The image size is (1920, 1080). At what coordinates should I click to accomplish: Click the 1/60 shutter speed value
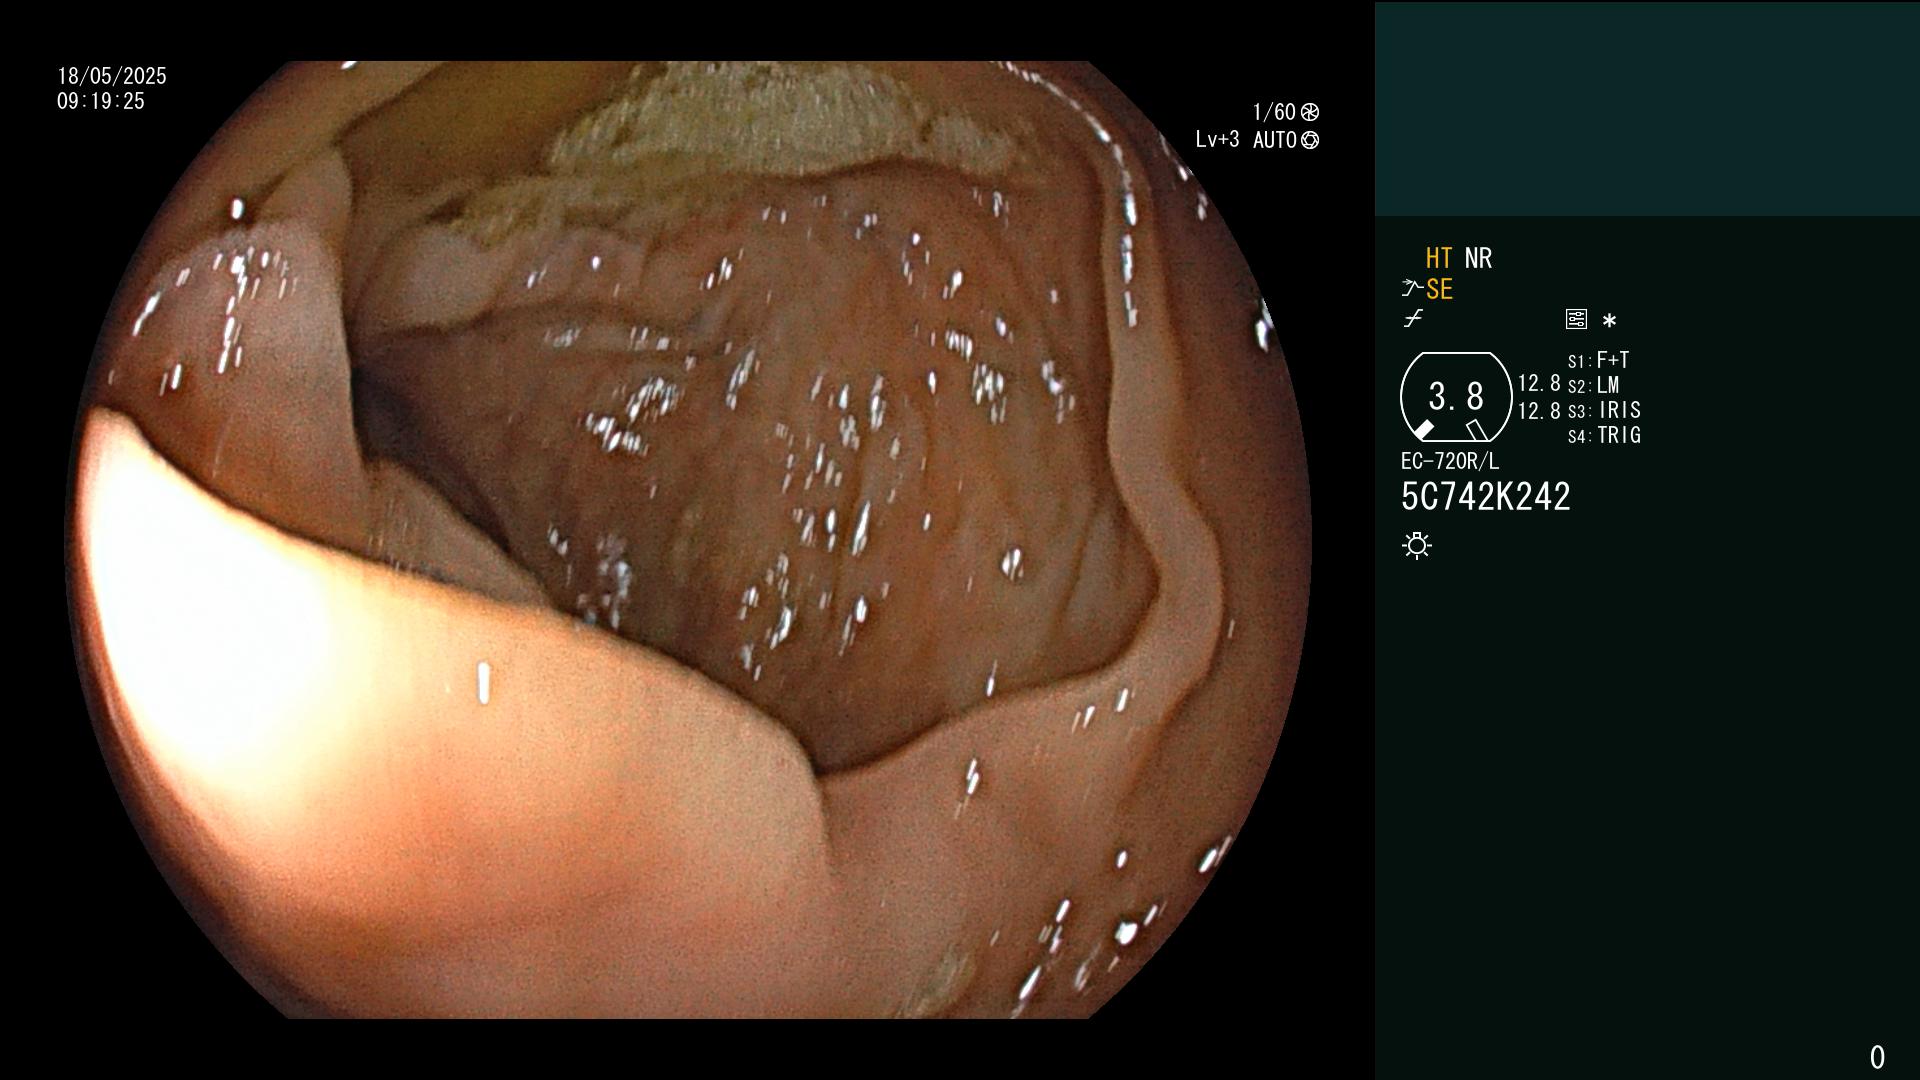pos(1274,112)
